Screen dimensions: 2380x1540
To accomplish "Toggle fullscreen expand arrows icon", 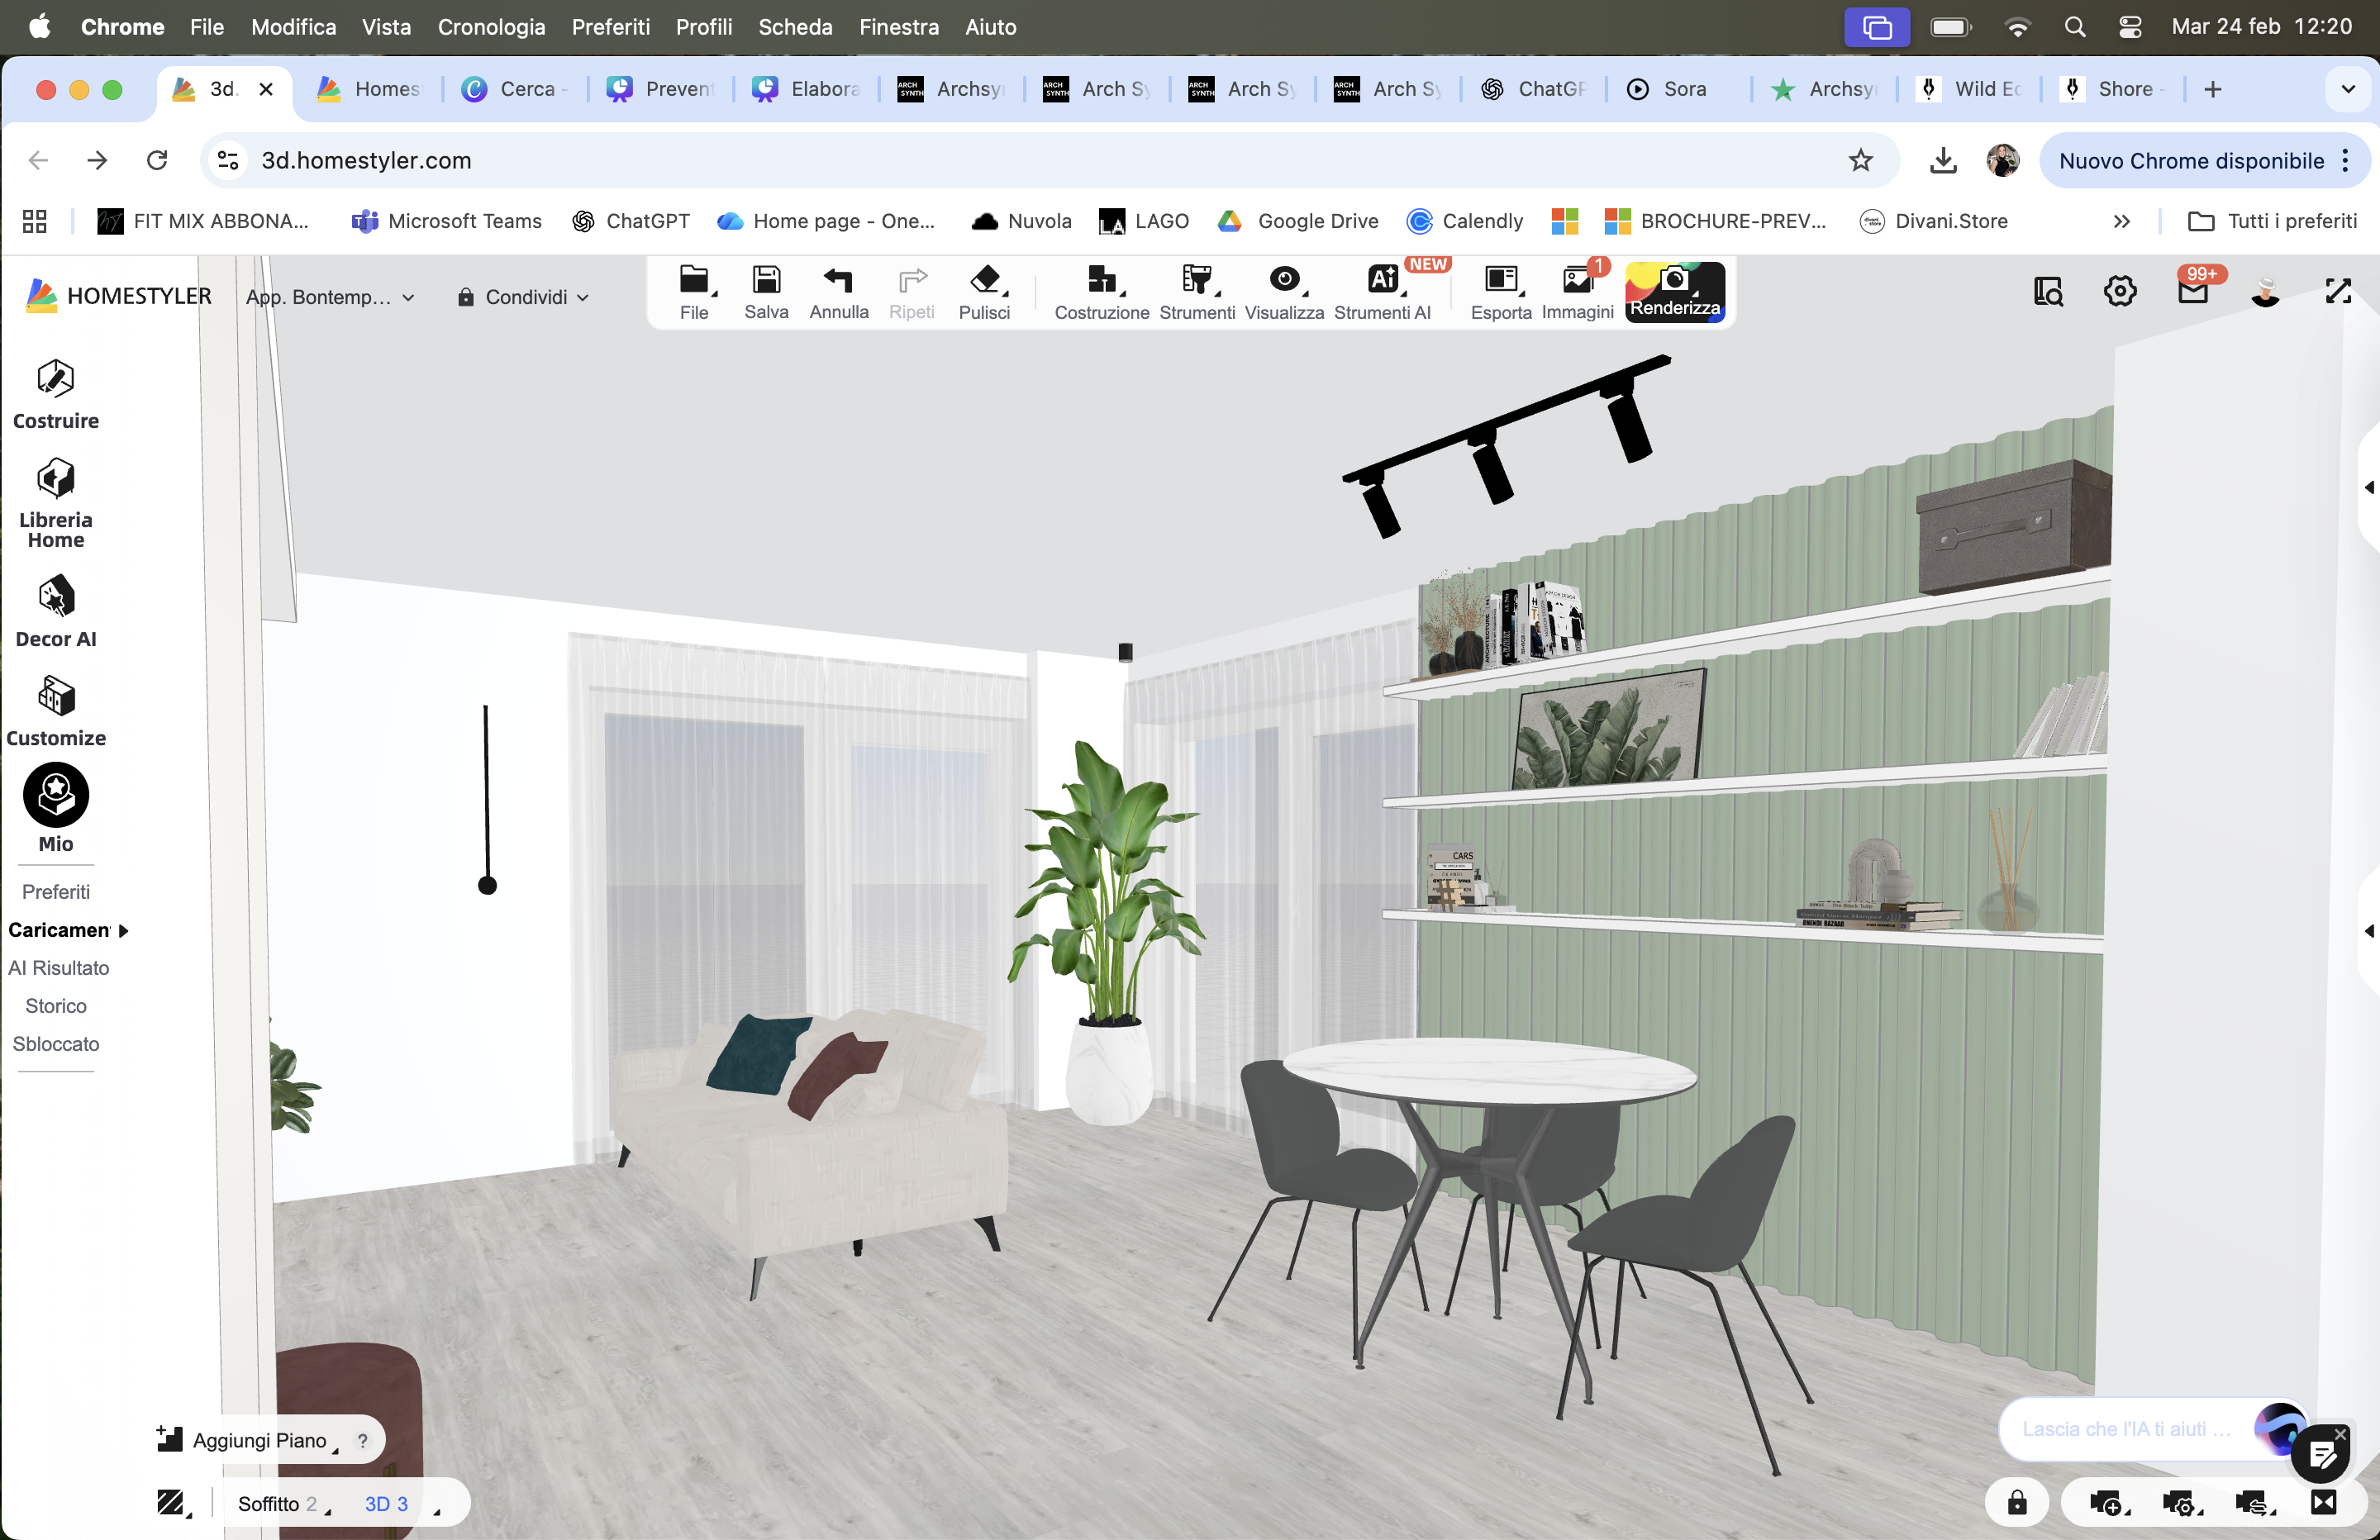I will [2338, 292].
